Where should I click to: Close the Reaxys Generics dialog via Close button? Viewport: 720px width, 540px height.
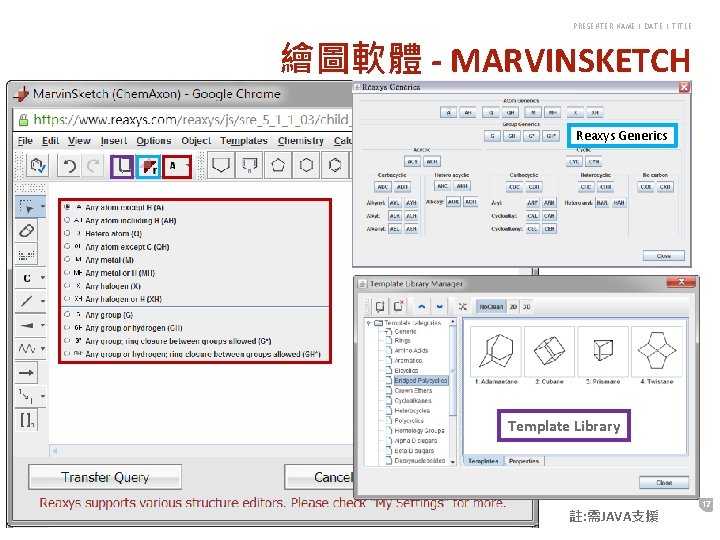point(664,256)
